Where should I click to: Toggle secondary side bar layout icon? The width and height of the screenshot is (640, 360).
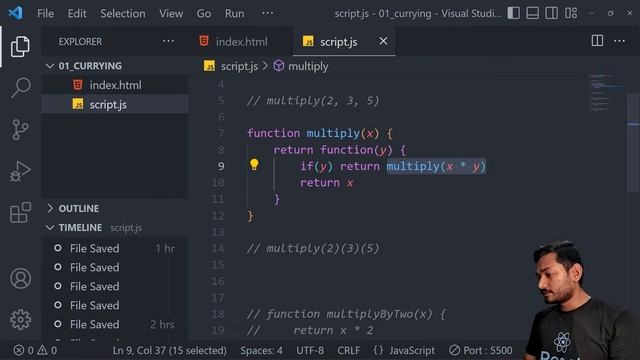click(x=551, y=13)
